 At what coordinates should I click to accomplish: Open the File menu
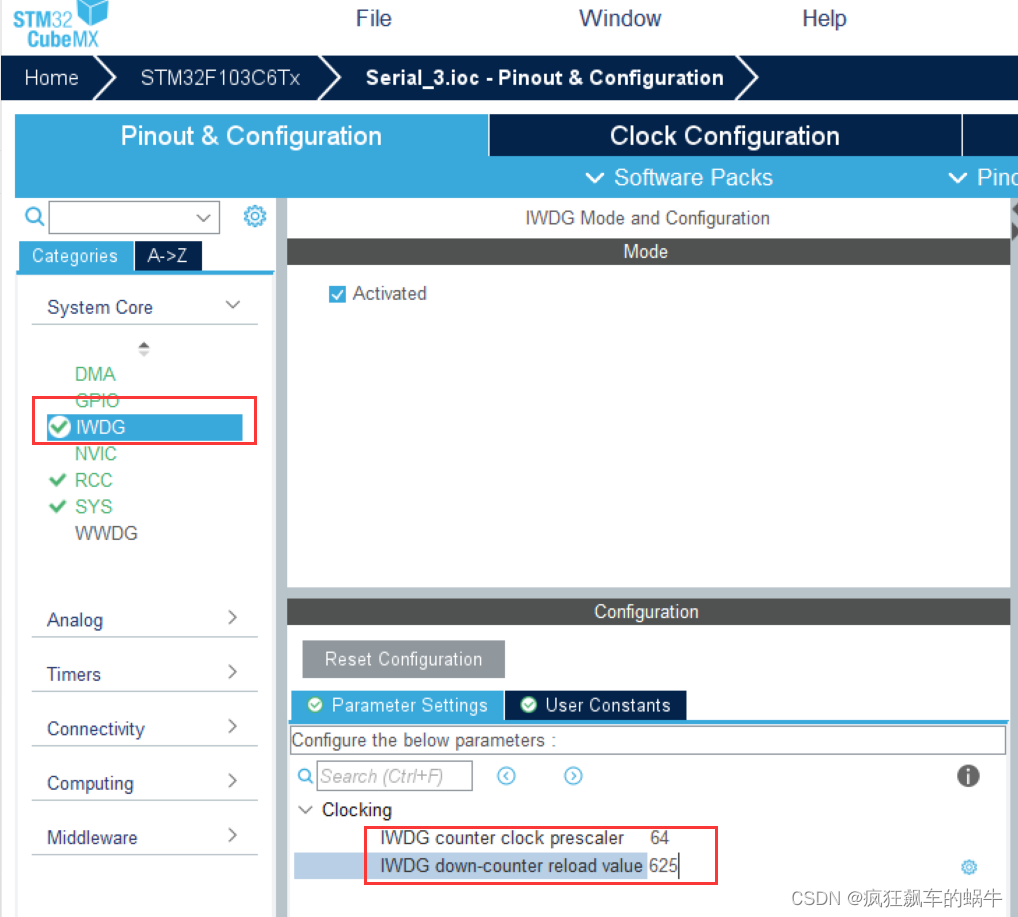(x=373, y=18)
